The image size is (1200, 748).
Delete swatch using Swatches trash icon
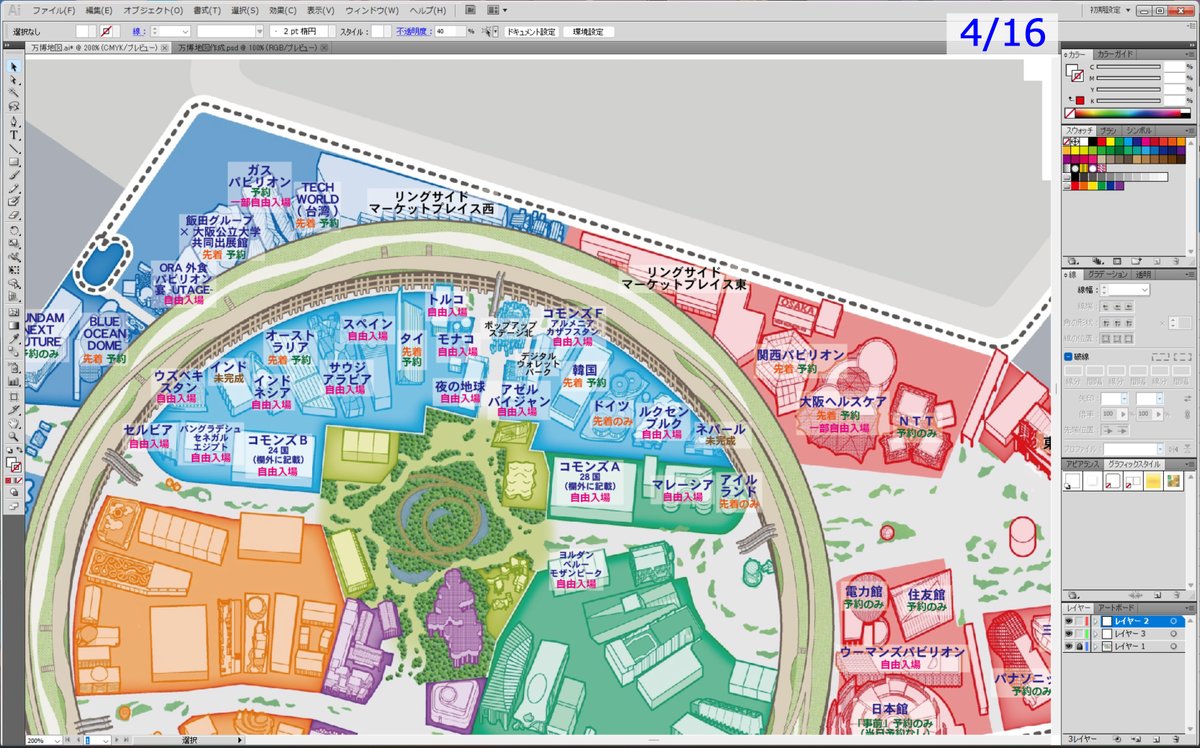point(1177,262)
